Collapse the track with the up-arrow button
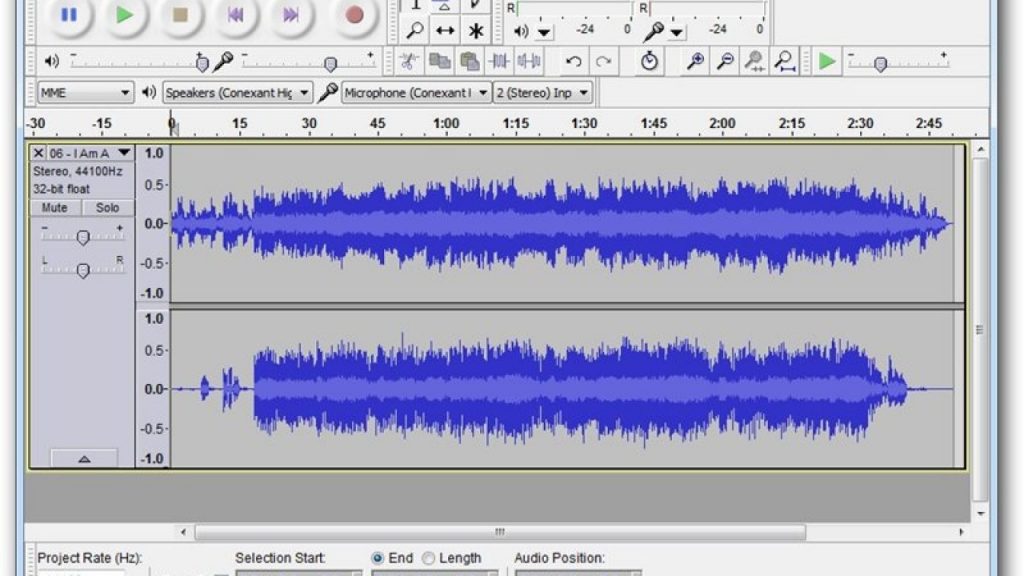Image resolution: width=1024 pixels, height=576 pixels. [84, 458]
